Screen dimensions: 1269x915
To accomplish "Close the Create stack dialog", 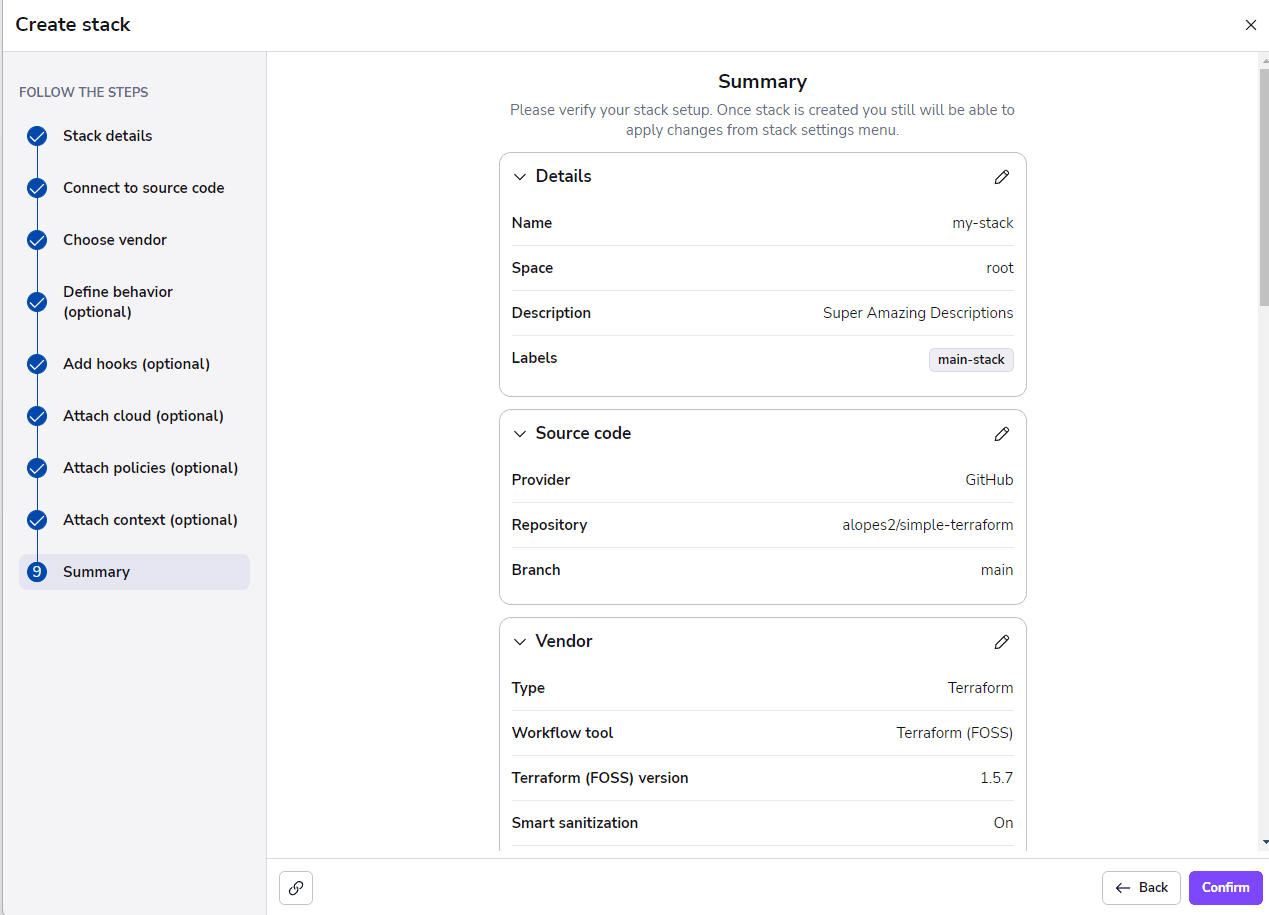I will 1250,24.
